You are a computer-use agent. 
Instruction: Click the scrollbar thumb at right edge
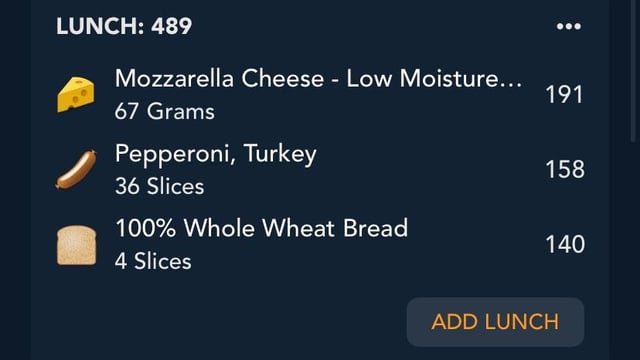click(x=633, y=70)
